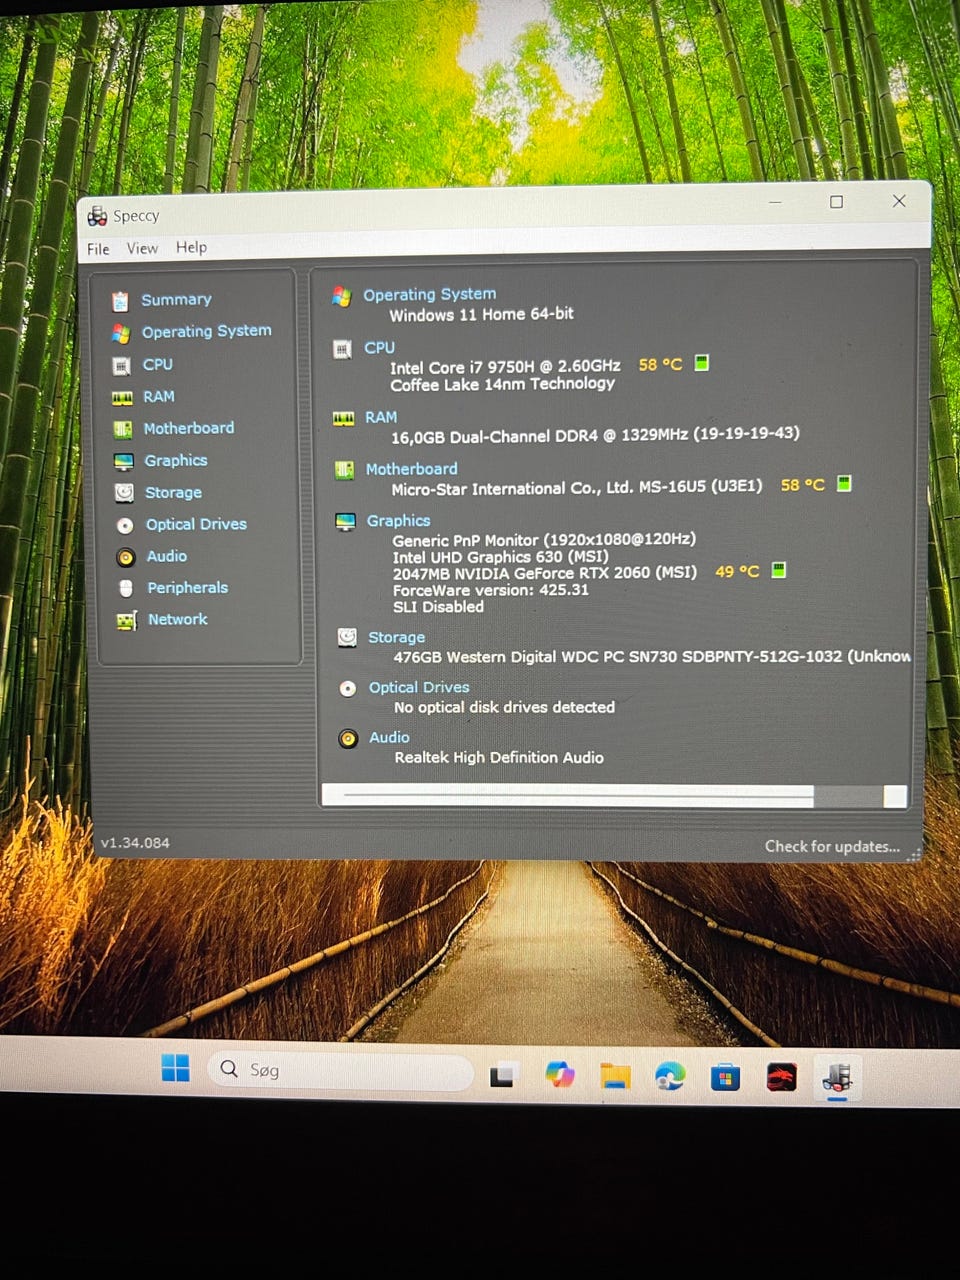960x1280 pixels.
Task: Click the CPU temperature status indicator icon
Action: (702, 363)
